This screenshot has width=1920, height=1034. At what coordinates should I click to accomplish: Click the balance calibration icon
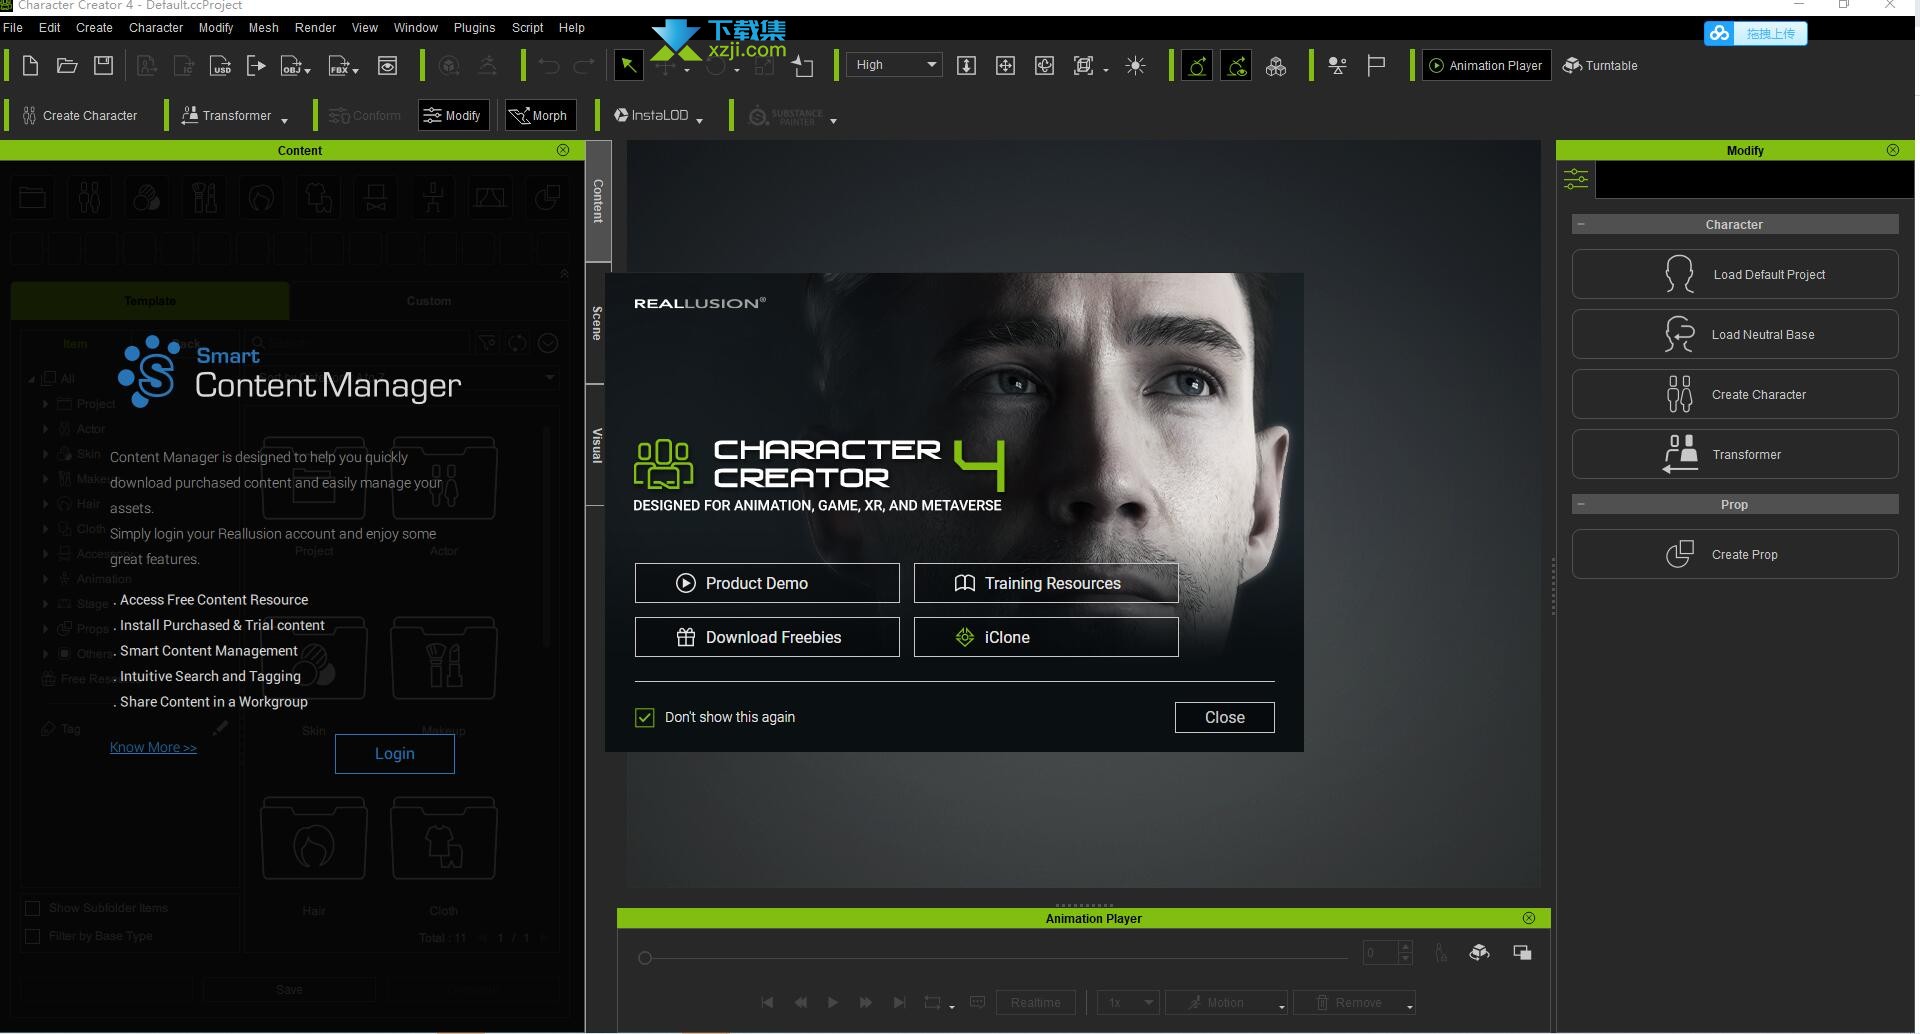coord(1337,66)
